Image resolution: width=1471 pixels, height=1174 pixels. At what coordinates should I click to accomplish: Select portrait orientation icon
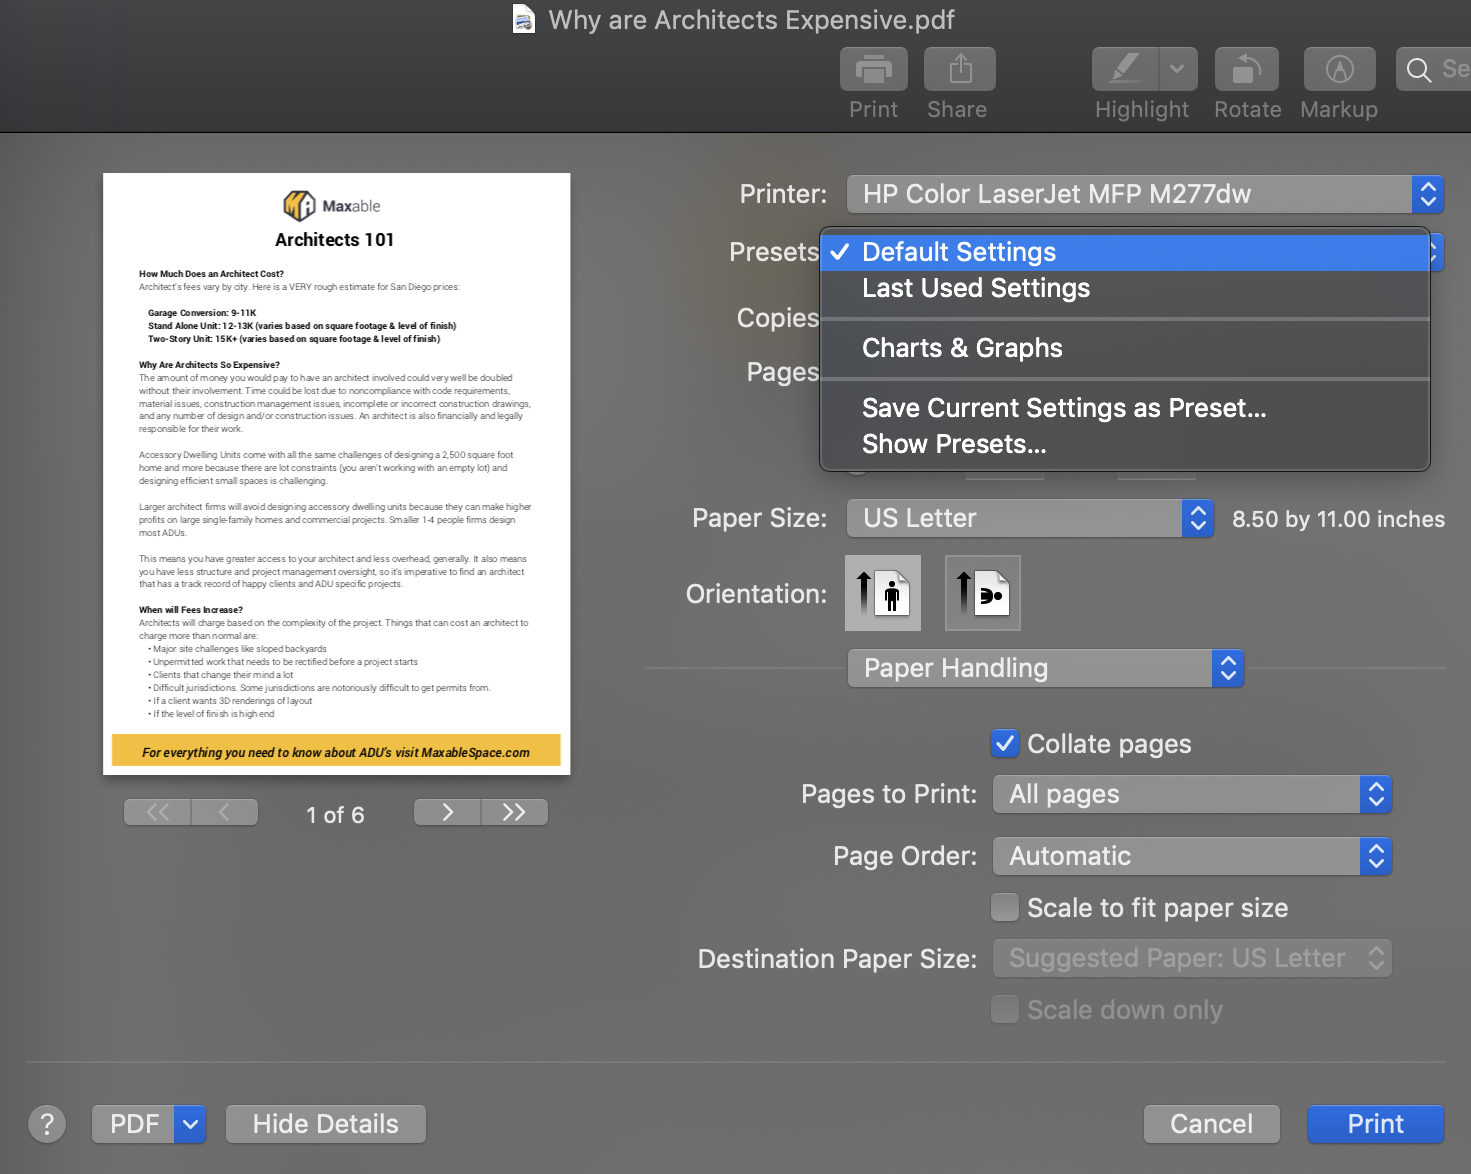point(883,593)
